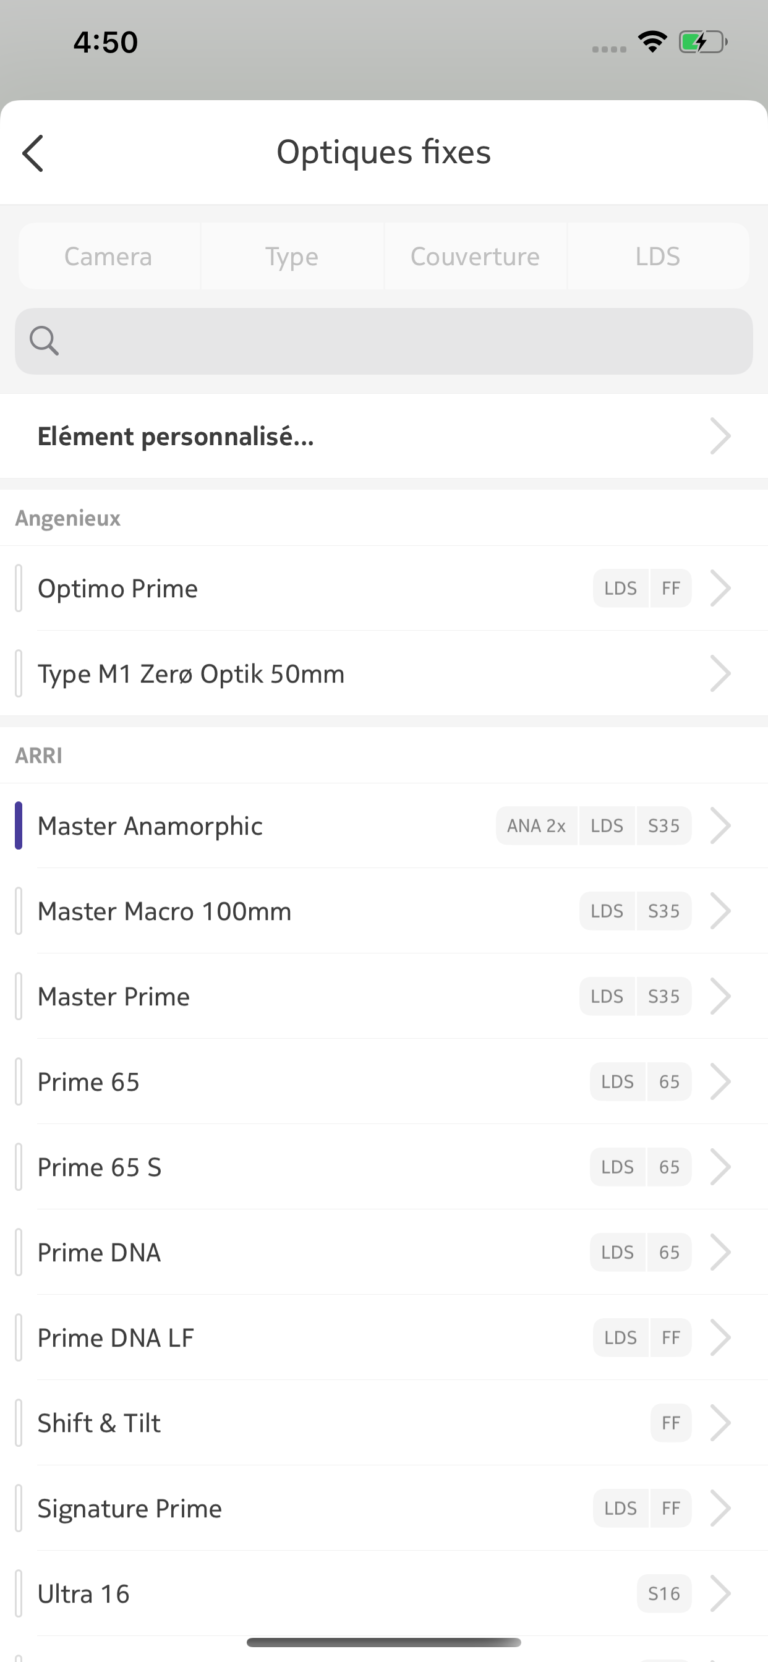
Task: Expand the Master Prime chevron
Action: point(720,997)
